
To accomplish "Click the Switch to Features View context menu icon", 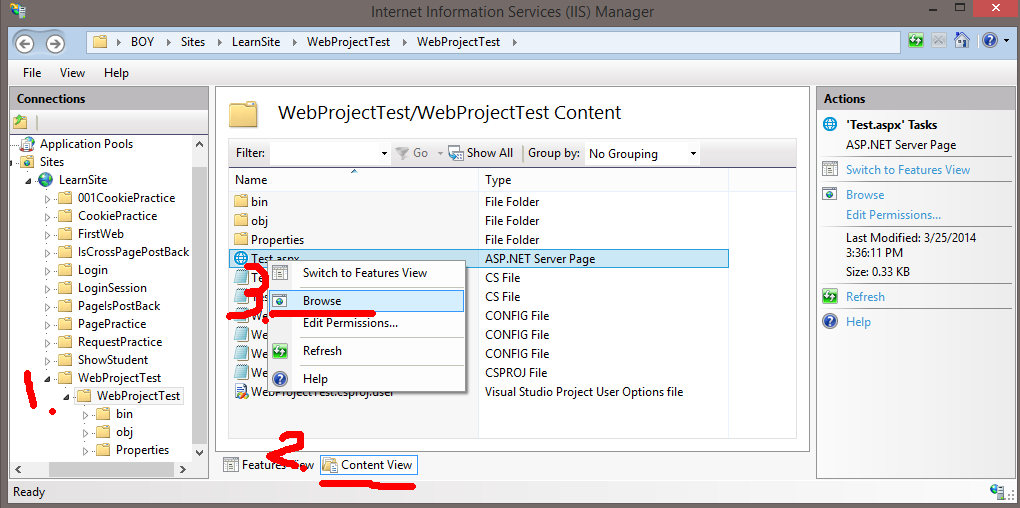I will point(280,273).
